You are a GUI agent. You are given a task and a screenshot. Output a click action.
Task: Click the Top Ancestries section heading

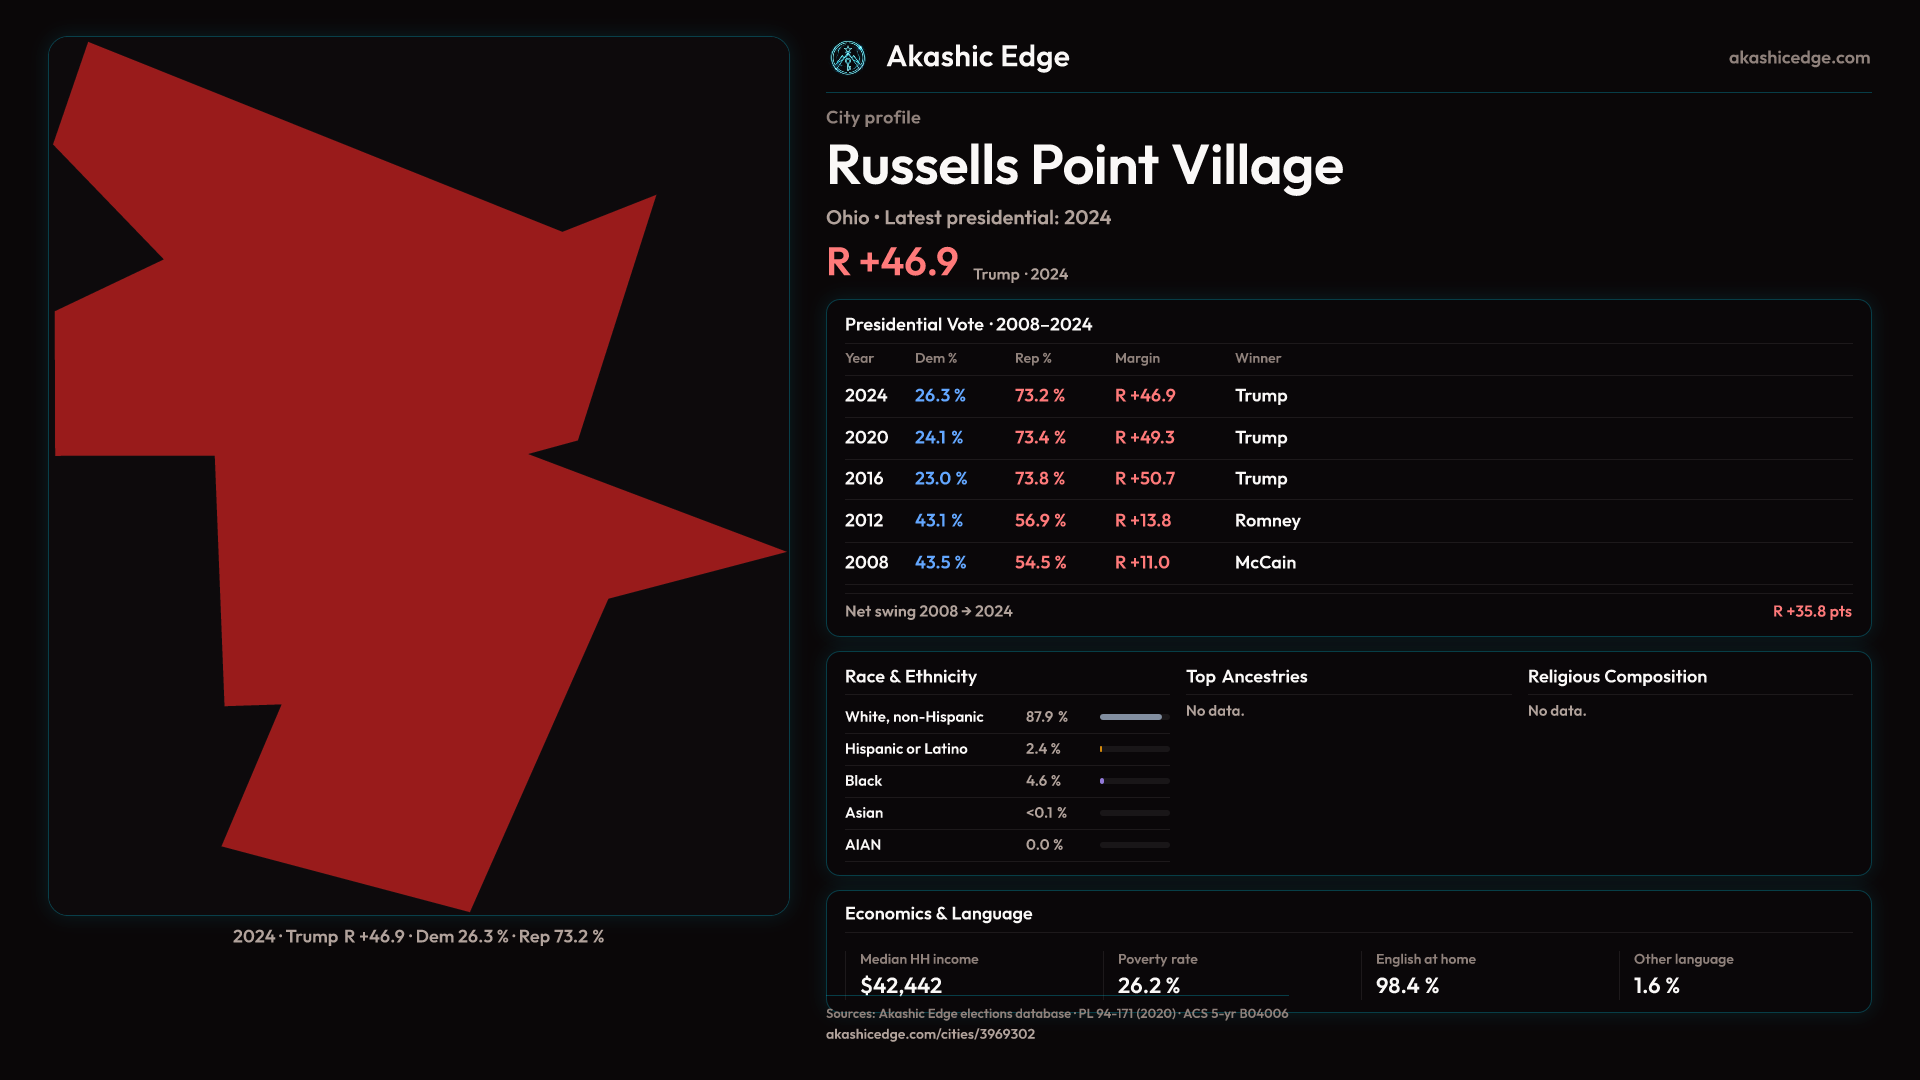click(x=1246, y=677)
